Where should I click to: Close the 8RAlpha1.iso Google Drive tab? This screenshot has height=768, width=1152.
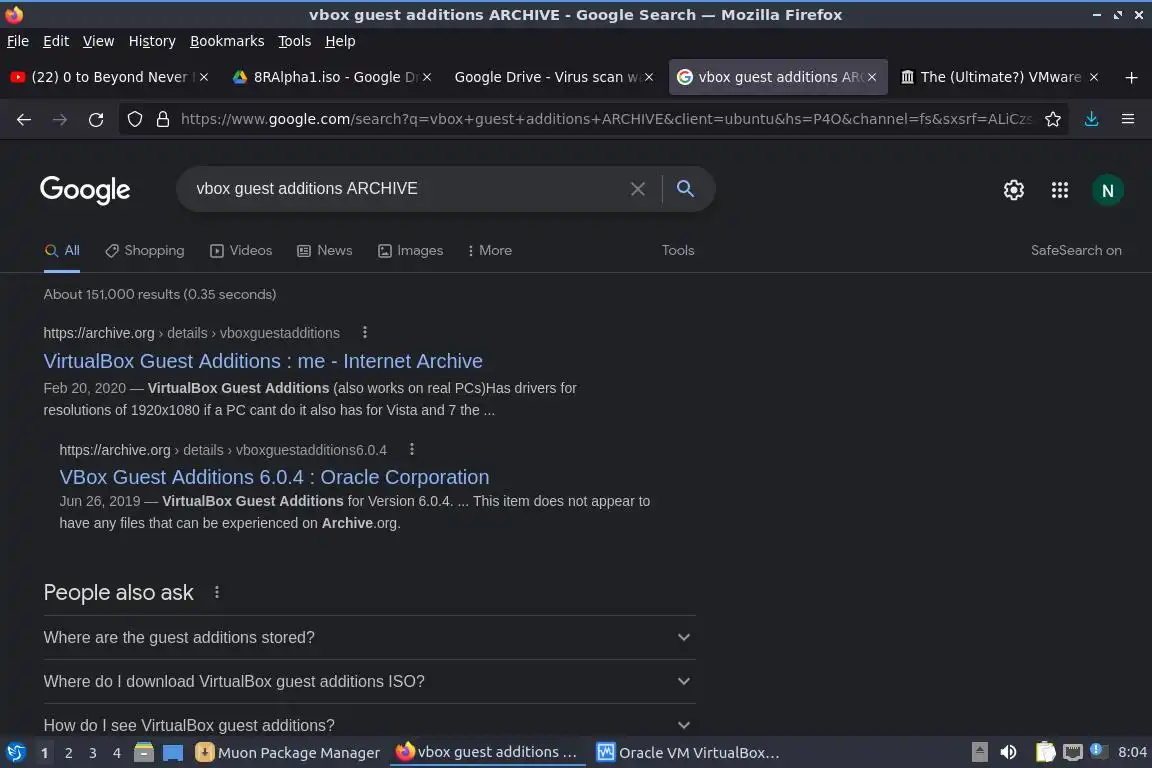point(427,77)
